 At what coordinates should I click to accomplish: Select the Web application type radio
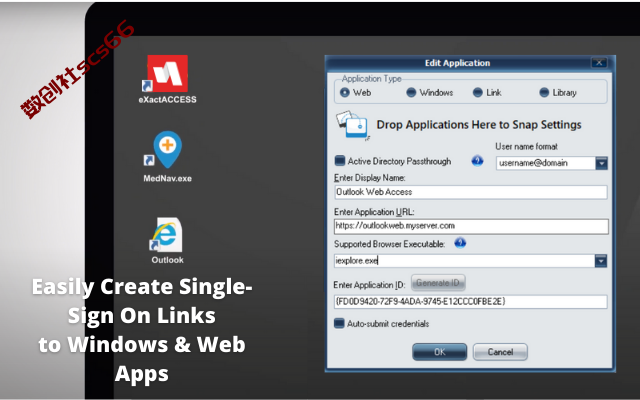[345, 93]
